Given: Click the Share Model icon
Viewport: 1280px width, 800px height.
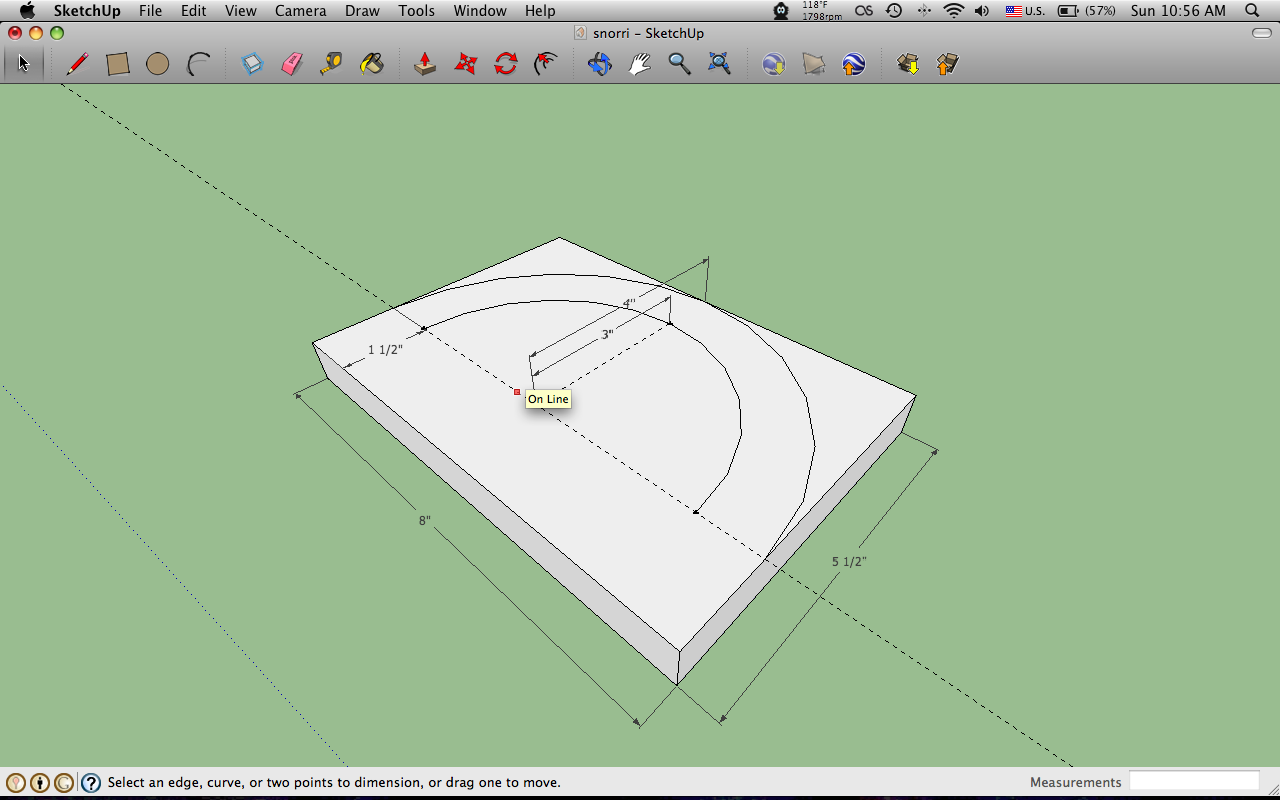Looking at the screenshot, I should pyautogui.click(x=947, y=64).
